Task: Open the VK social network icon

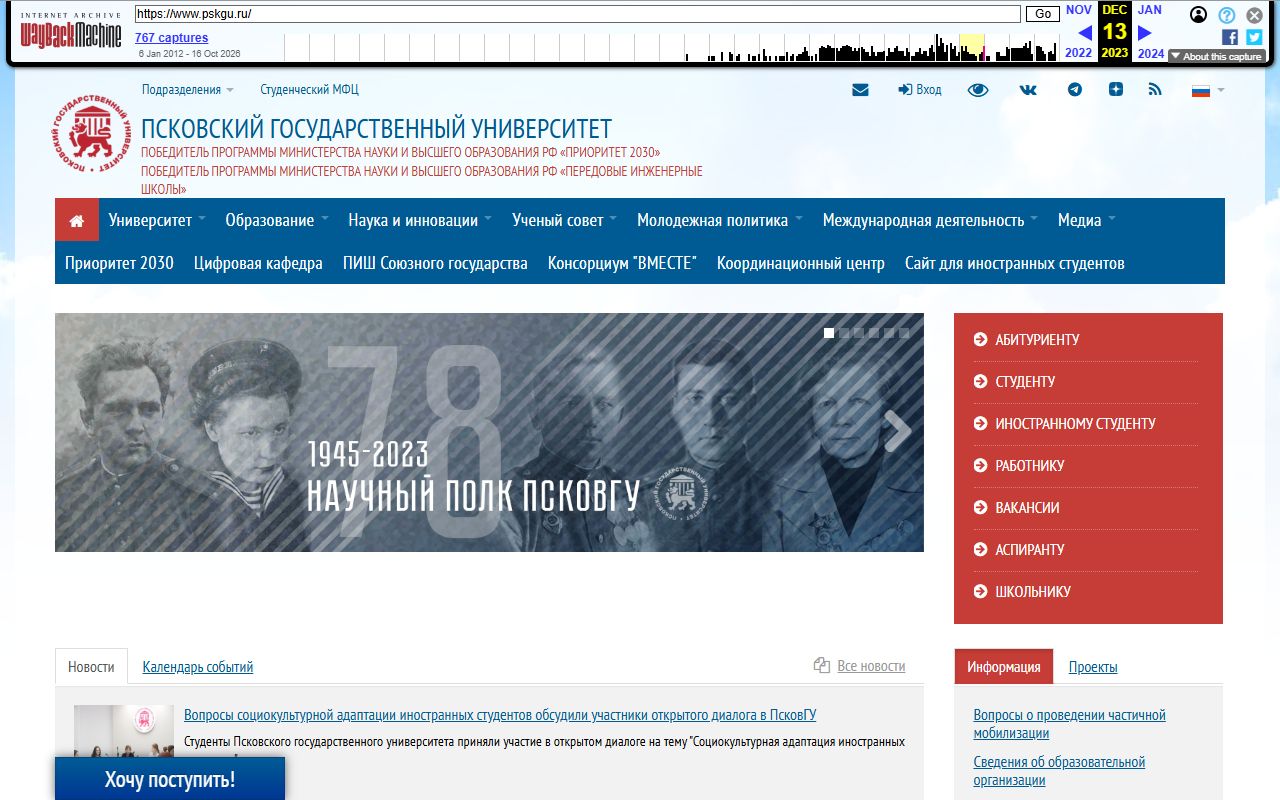Action: pos(1028,90)
